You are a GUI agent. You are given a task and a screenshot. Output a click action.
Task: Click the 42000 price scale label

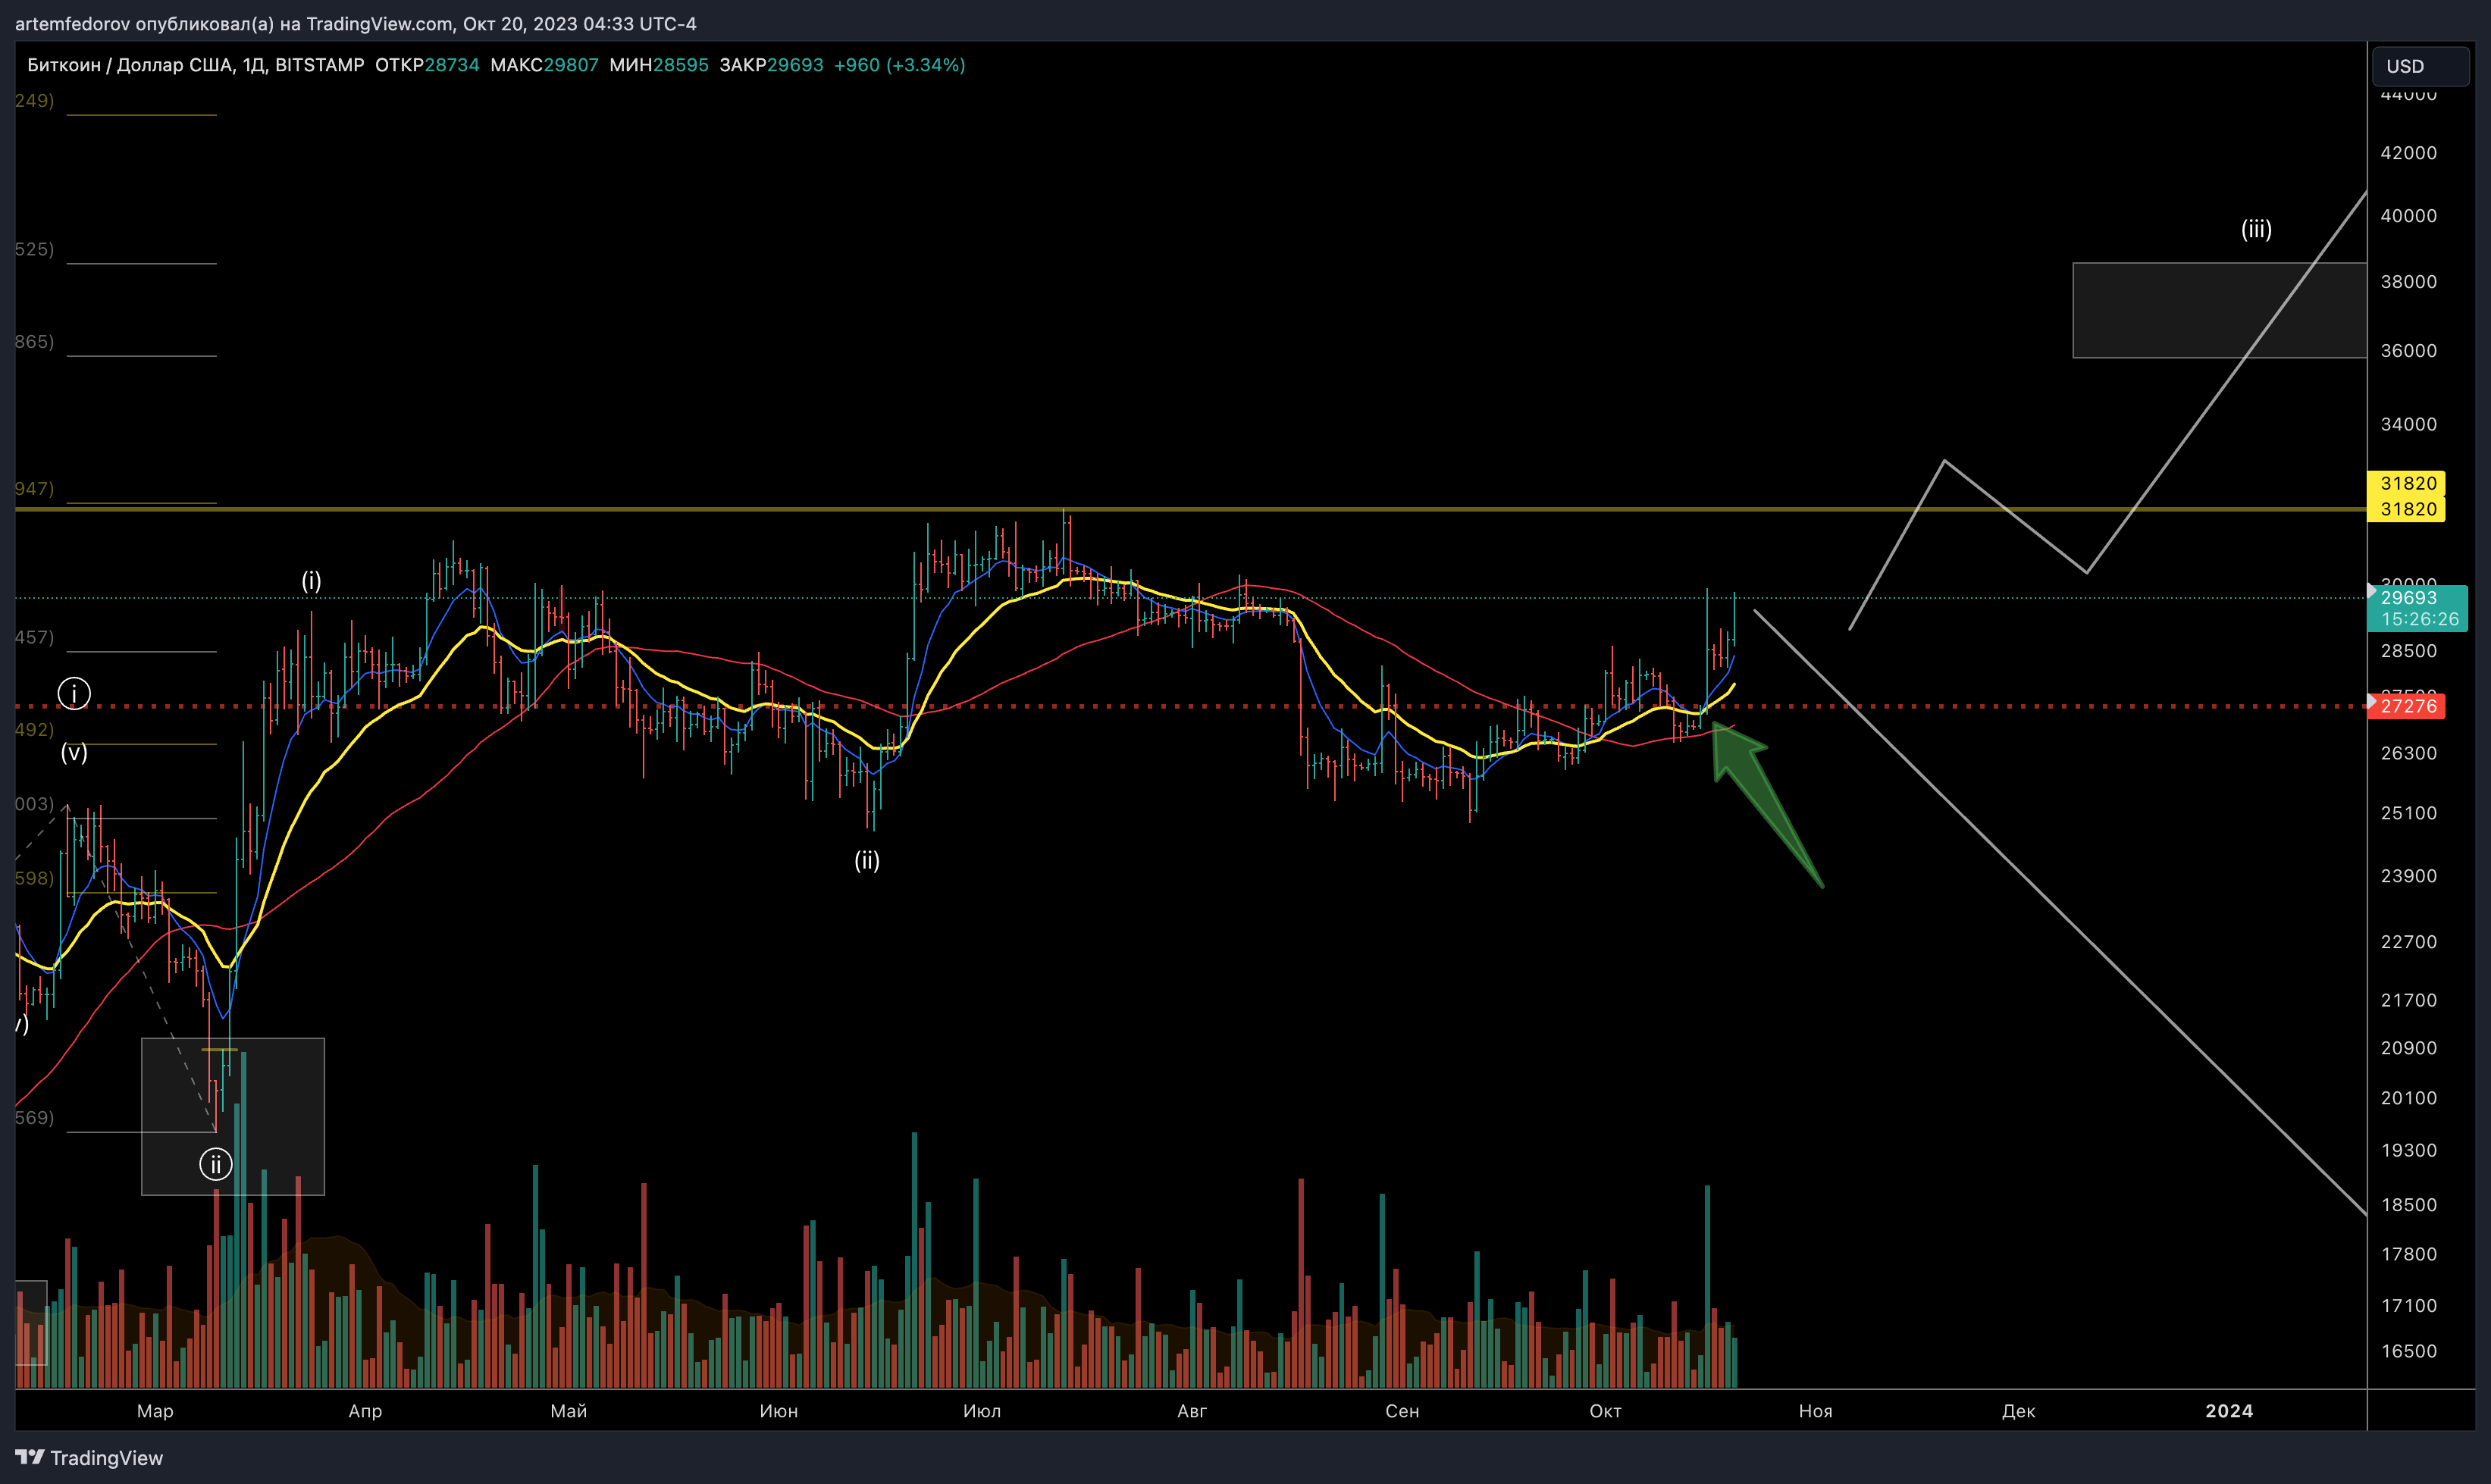pos(2409,152)
